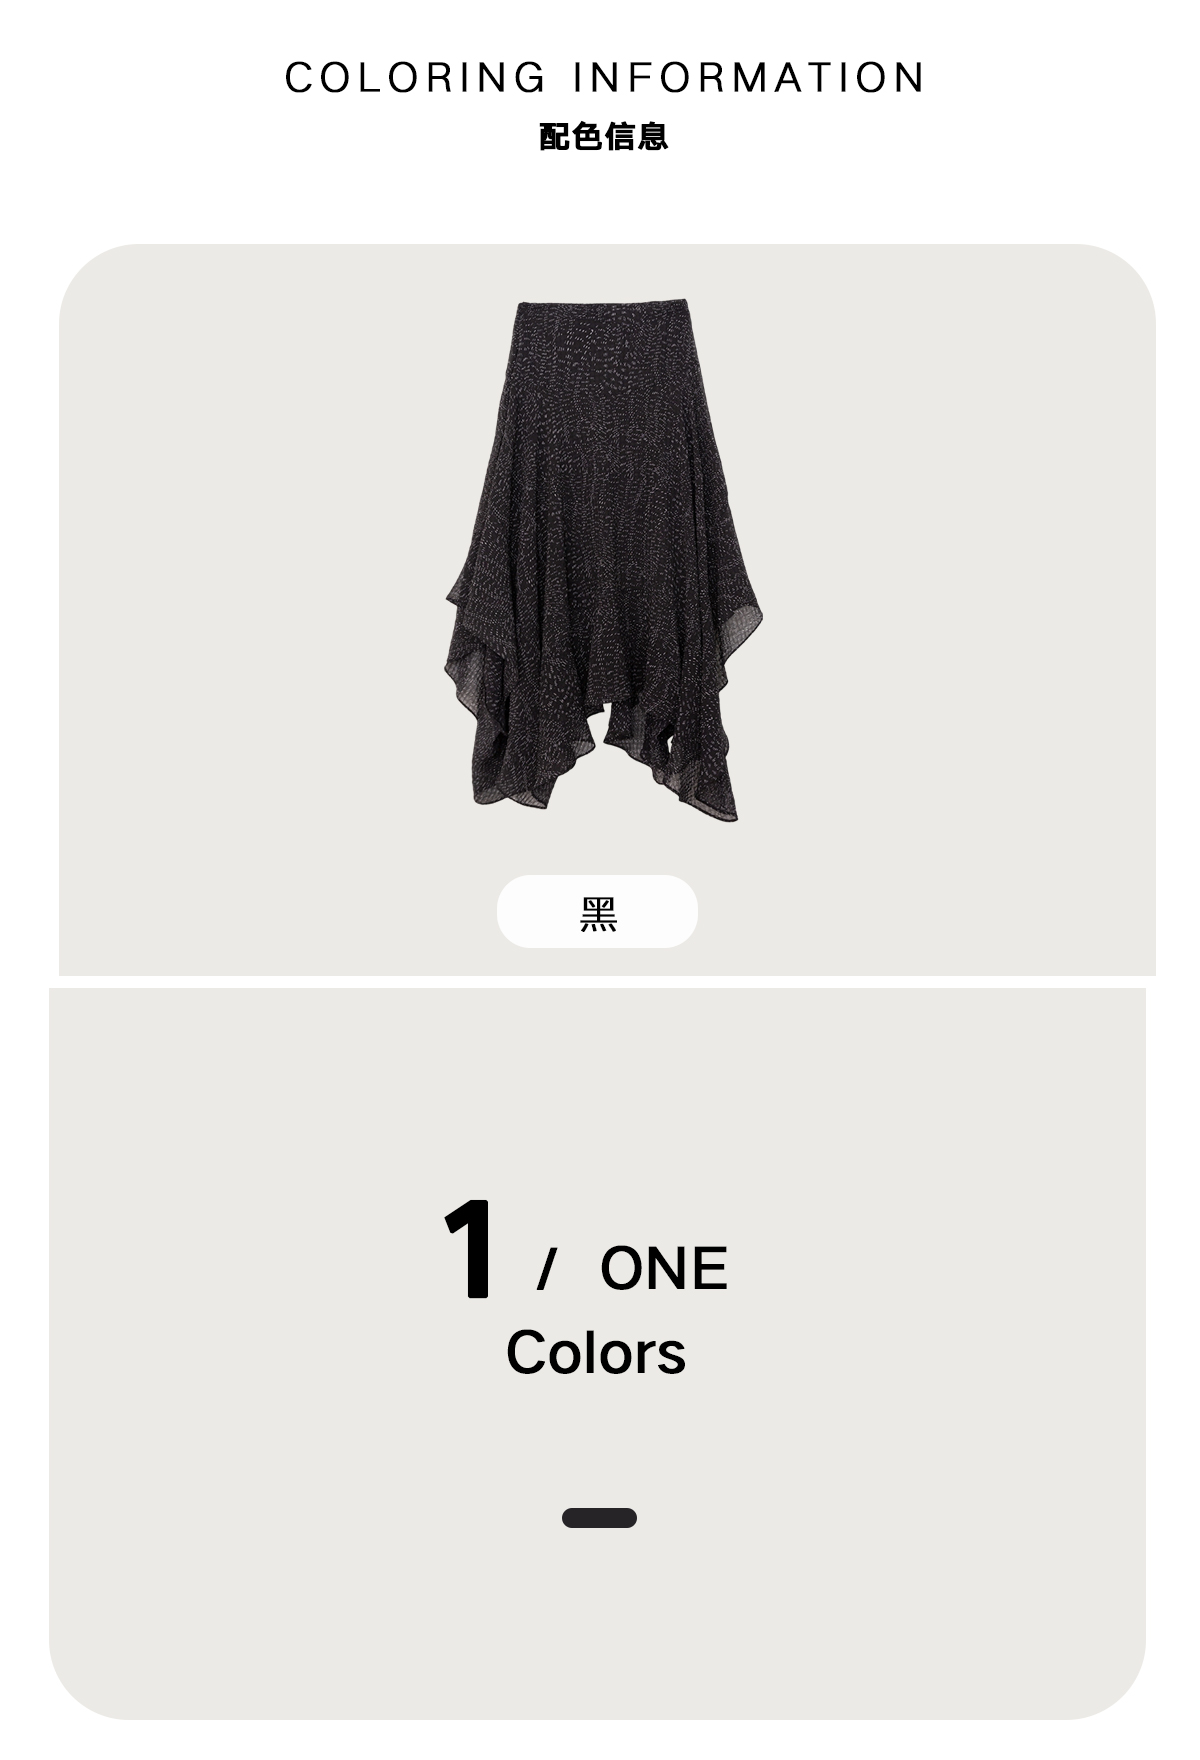Click the 配色信息 subtitle text

(x=603, y=136)
